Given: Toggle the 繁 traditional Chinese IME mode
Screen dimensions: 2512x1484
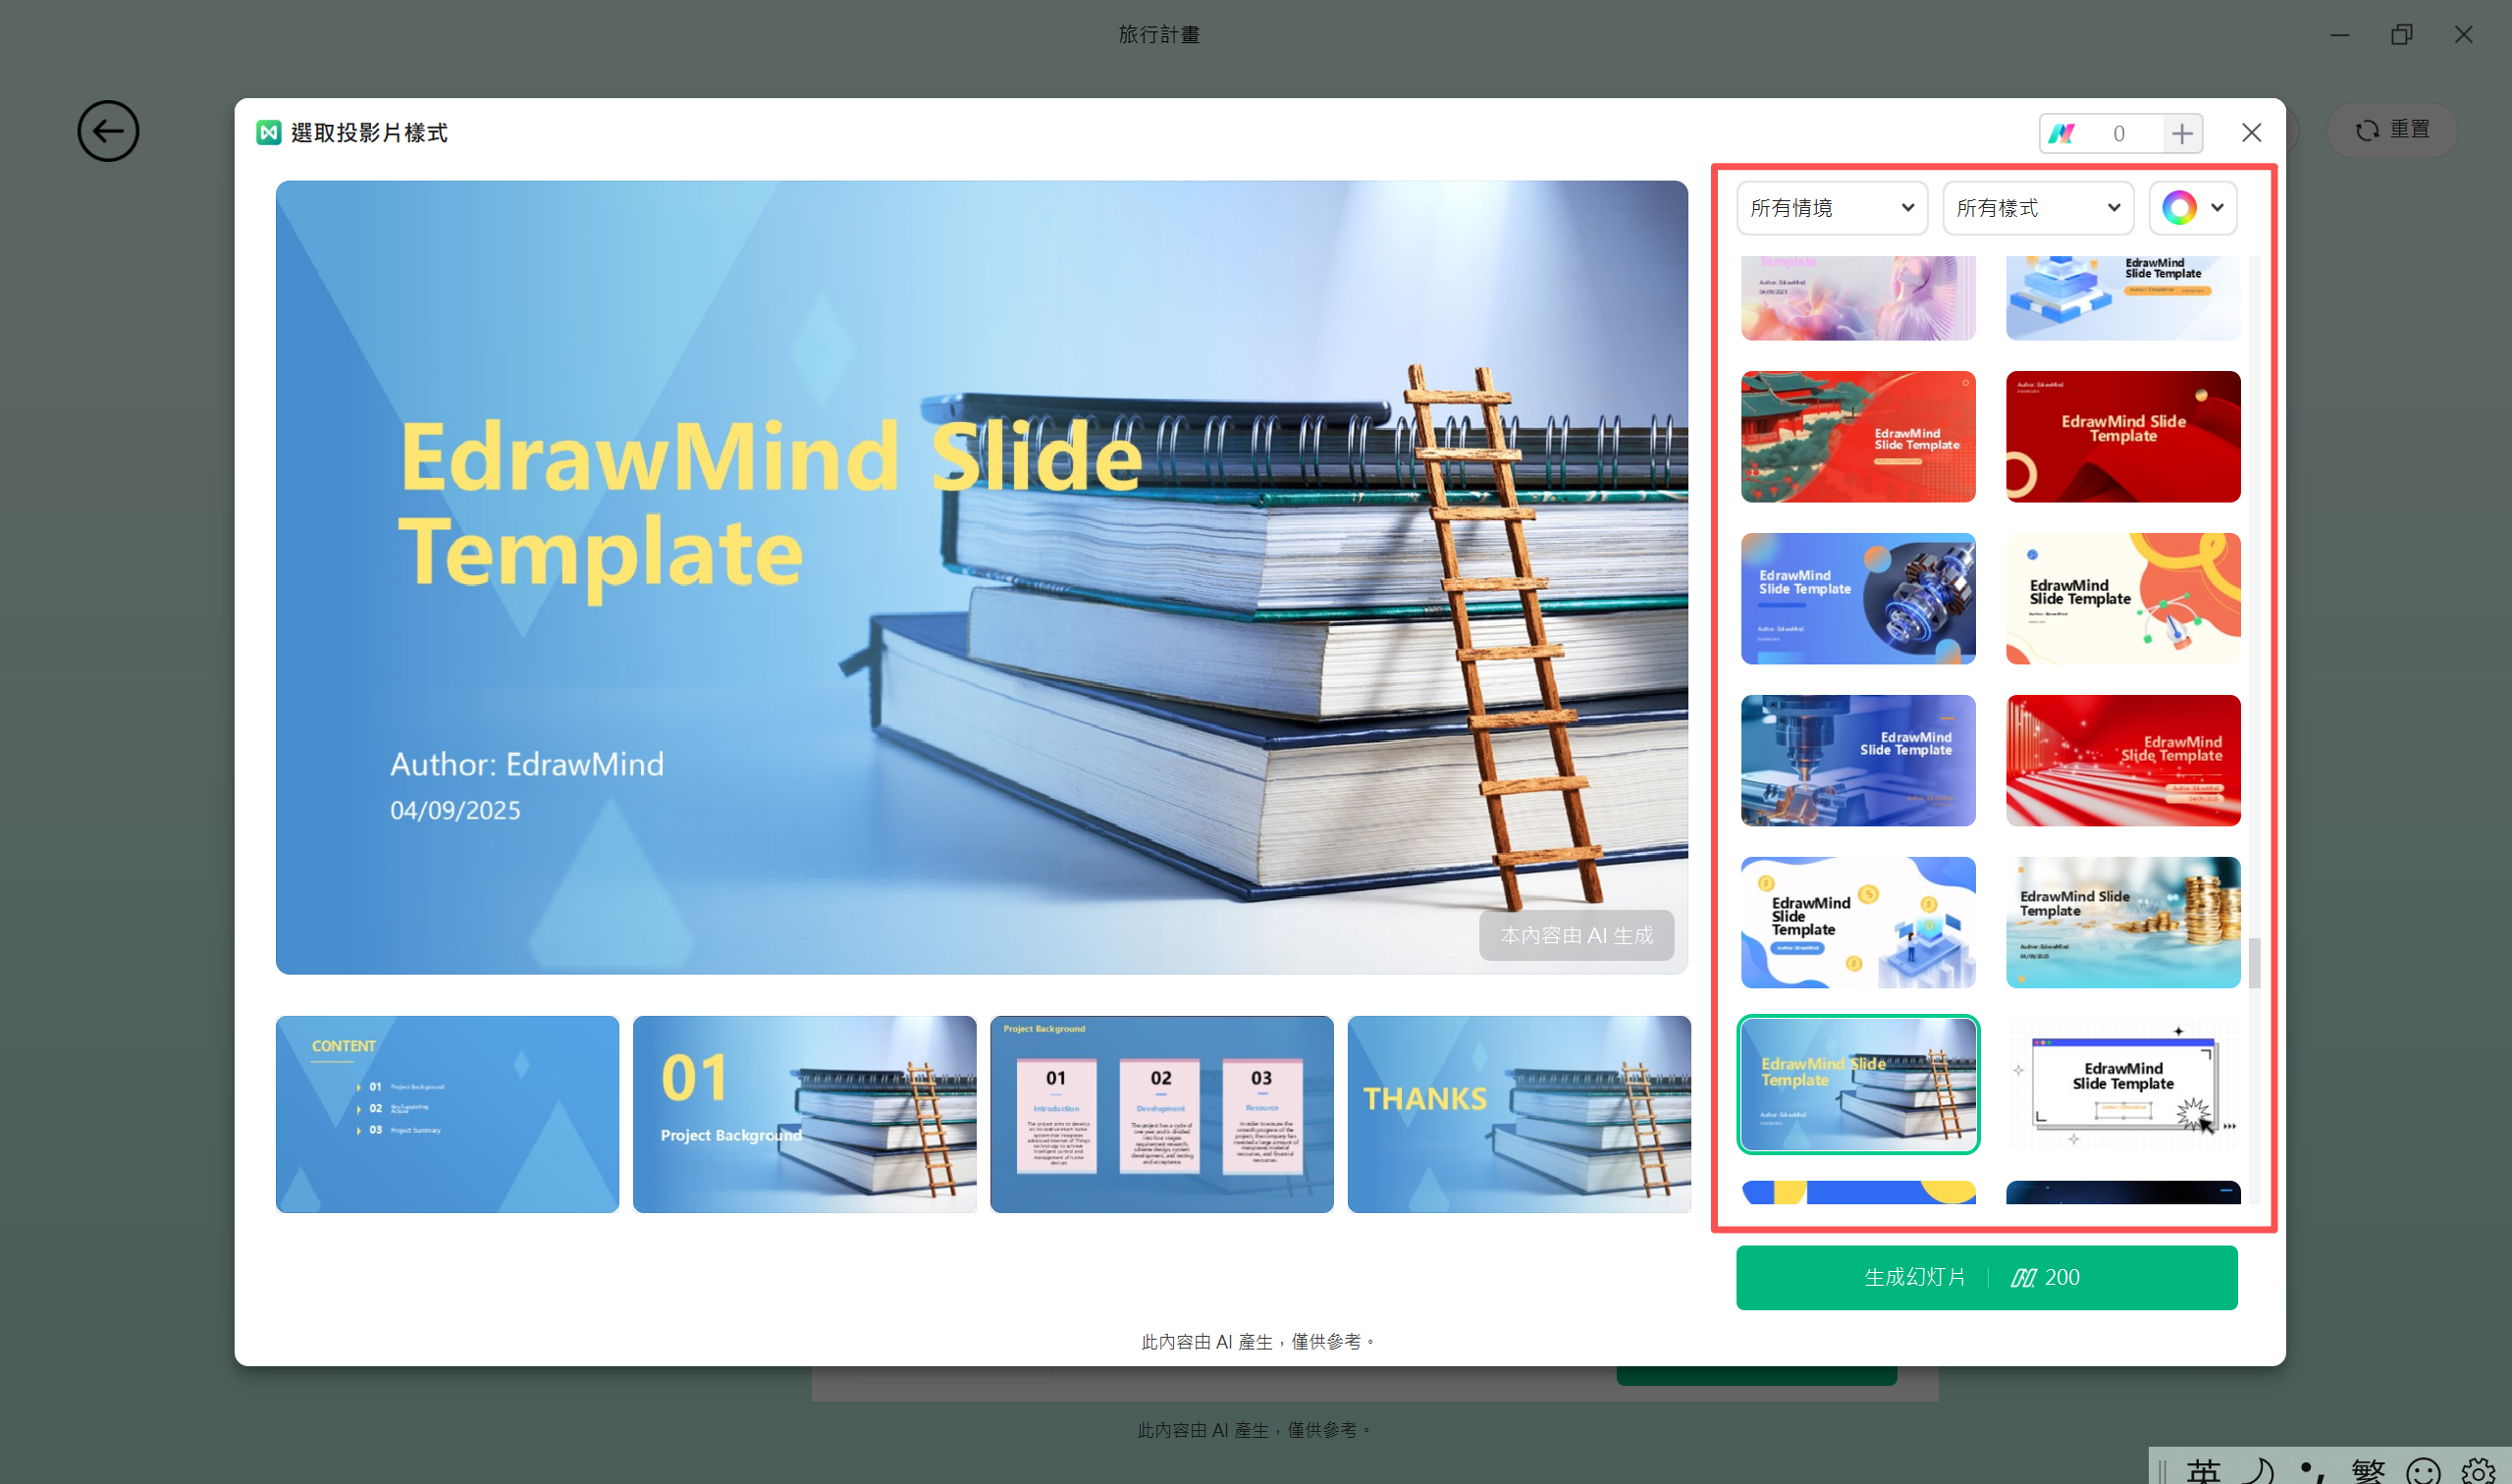Looking at the screenshot, I should coord(2367,1470).
